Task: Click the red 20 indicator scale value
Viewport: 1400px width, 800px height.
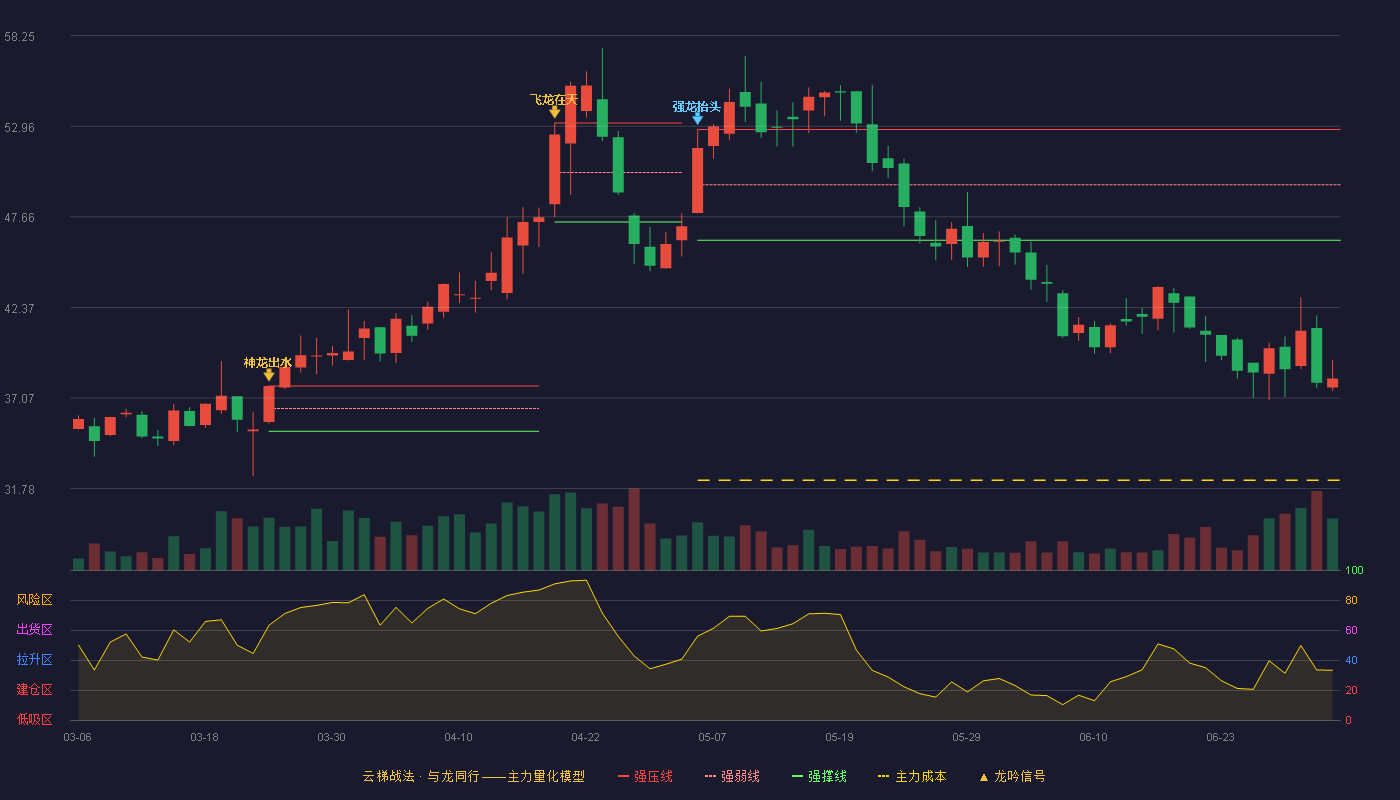Action: point(1351,690)
